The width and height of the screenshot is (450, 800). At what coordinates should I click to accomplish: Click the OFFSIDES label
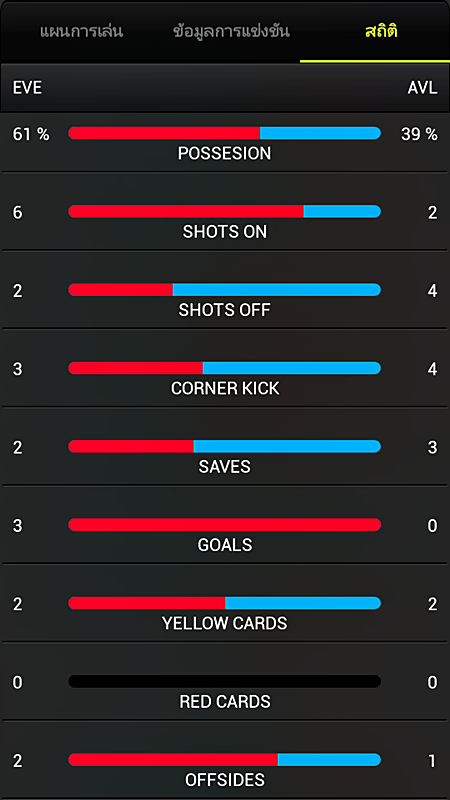coord(224,780)
